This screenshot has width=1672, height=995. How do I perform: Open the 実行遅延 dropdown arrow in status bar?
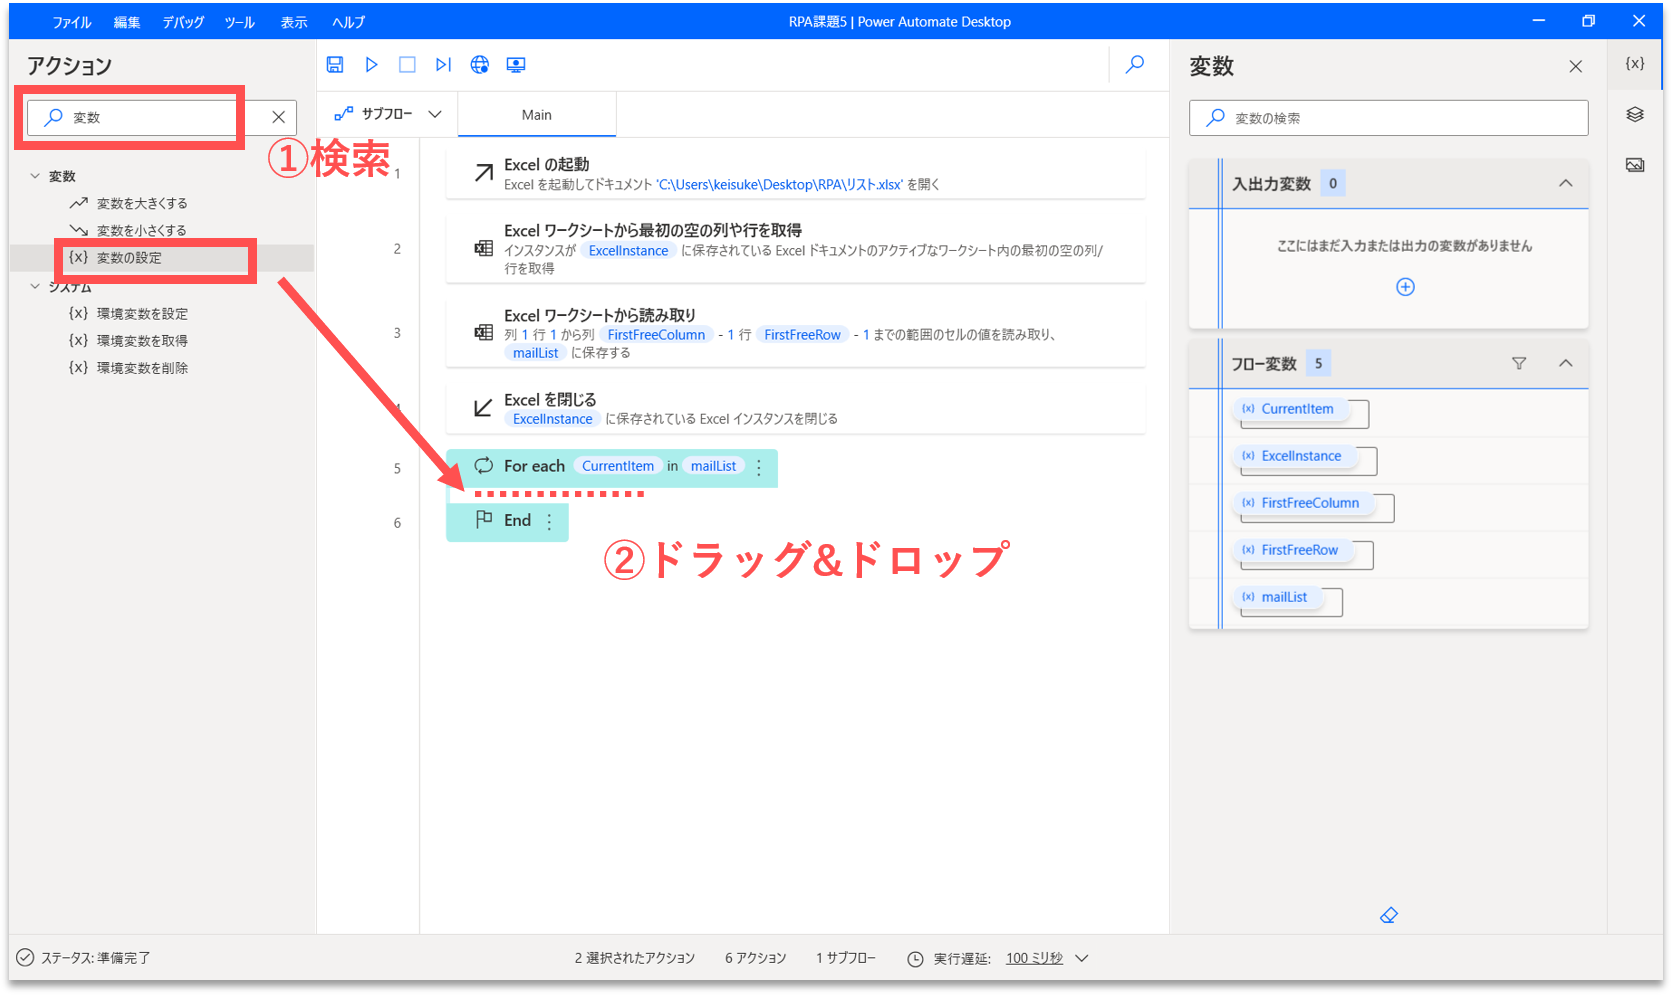coord(1081,958)
